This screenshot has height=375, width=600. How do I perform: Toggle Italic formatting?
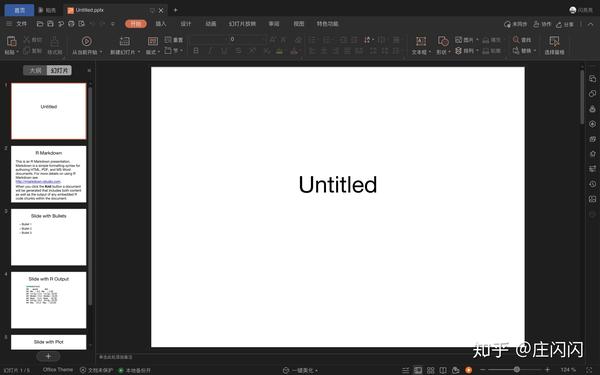coord(210,51)
